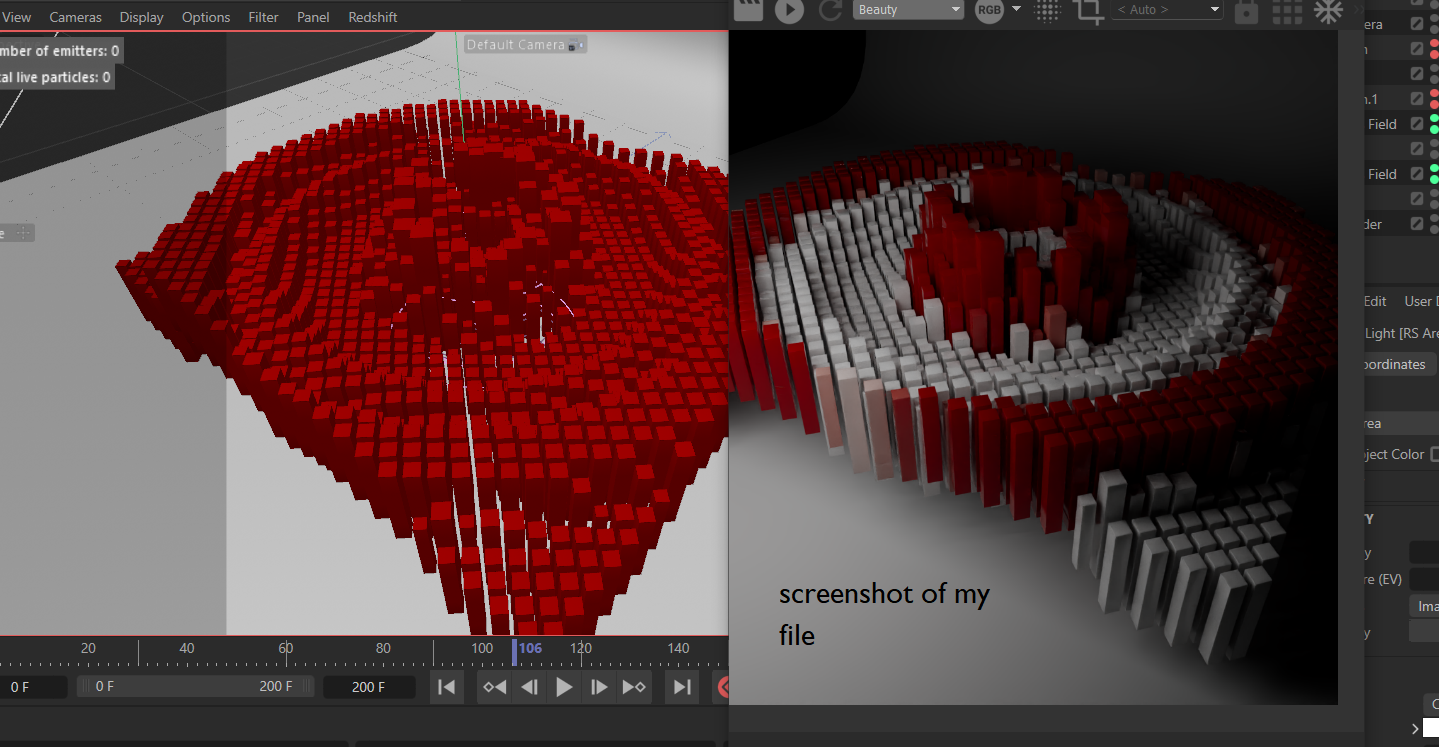Jump to next keyframe
Viewport: 1439px width, 747px height.
coord(634,687)
